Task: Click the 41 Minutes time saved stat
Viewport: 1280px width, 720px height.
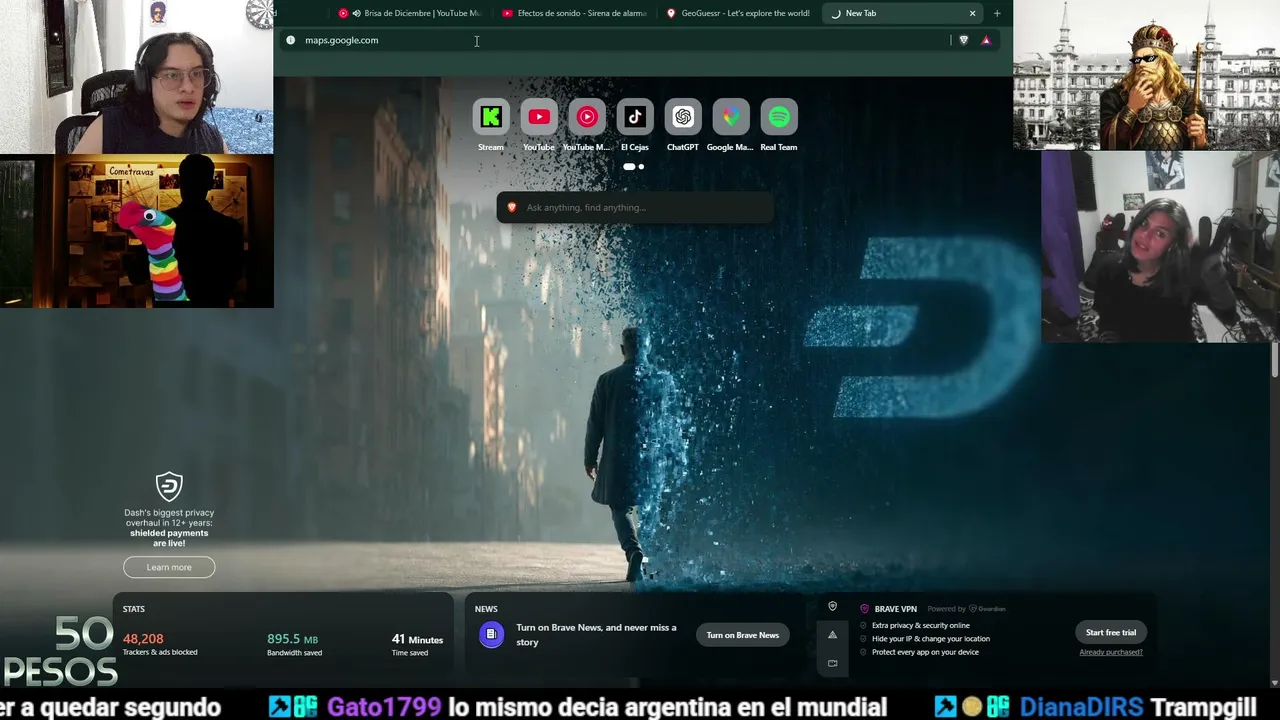Action: 417,644
